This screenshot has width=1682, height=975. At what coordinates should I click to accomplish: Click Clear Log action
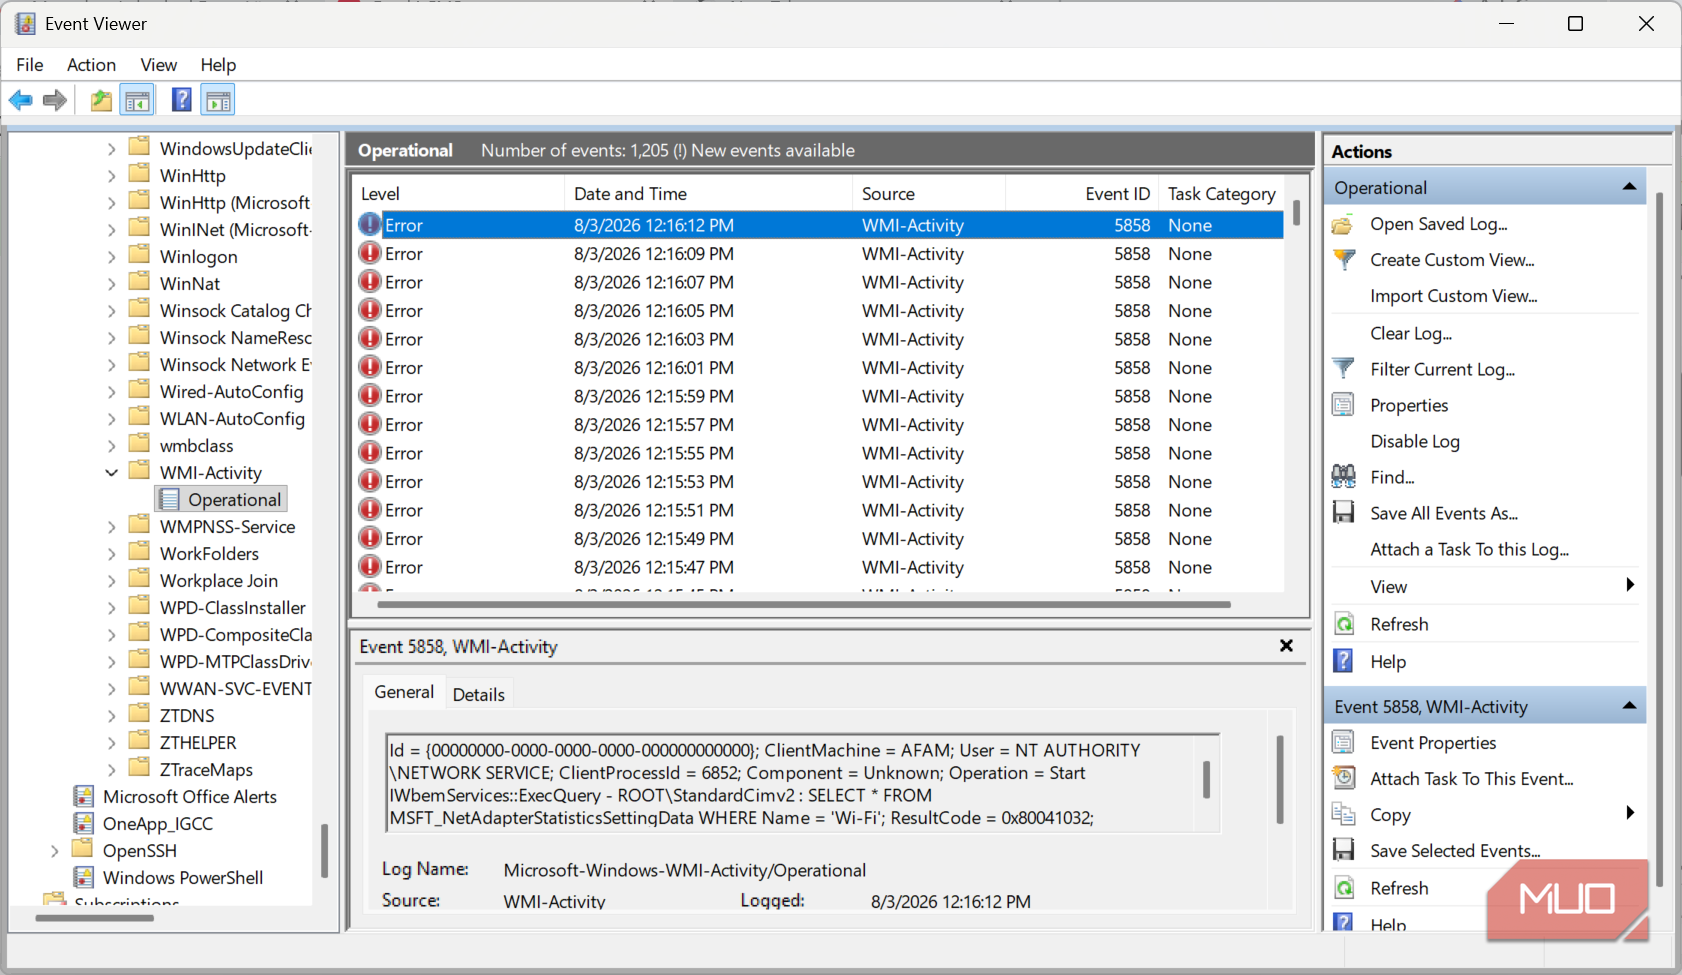[1411, 333]
